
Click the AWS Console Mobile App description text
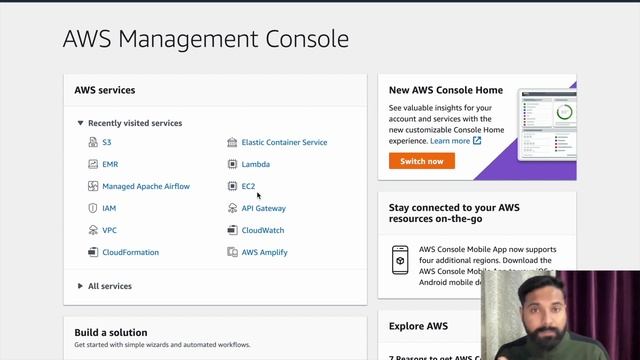pos(488,266)
